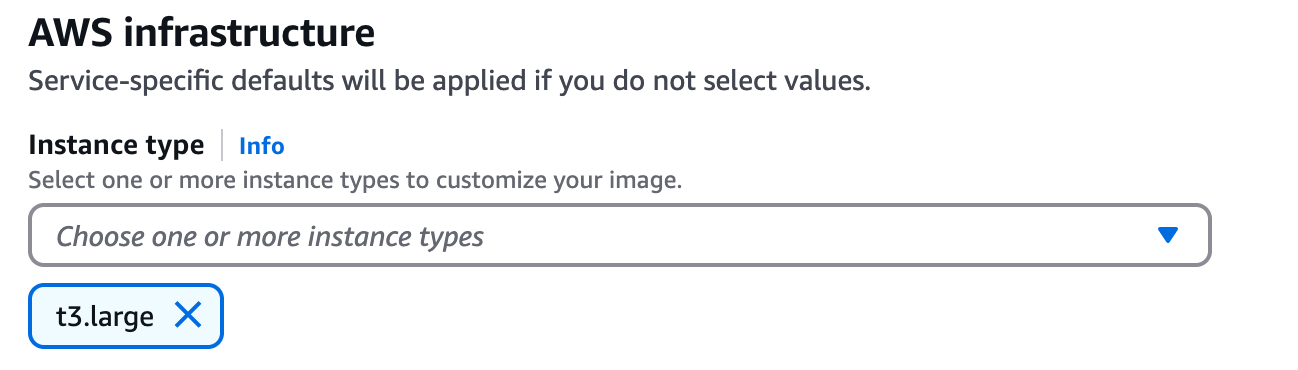Click the blue triangle caret icon

click(x=1167, y=236)
